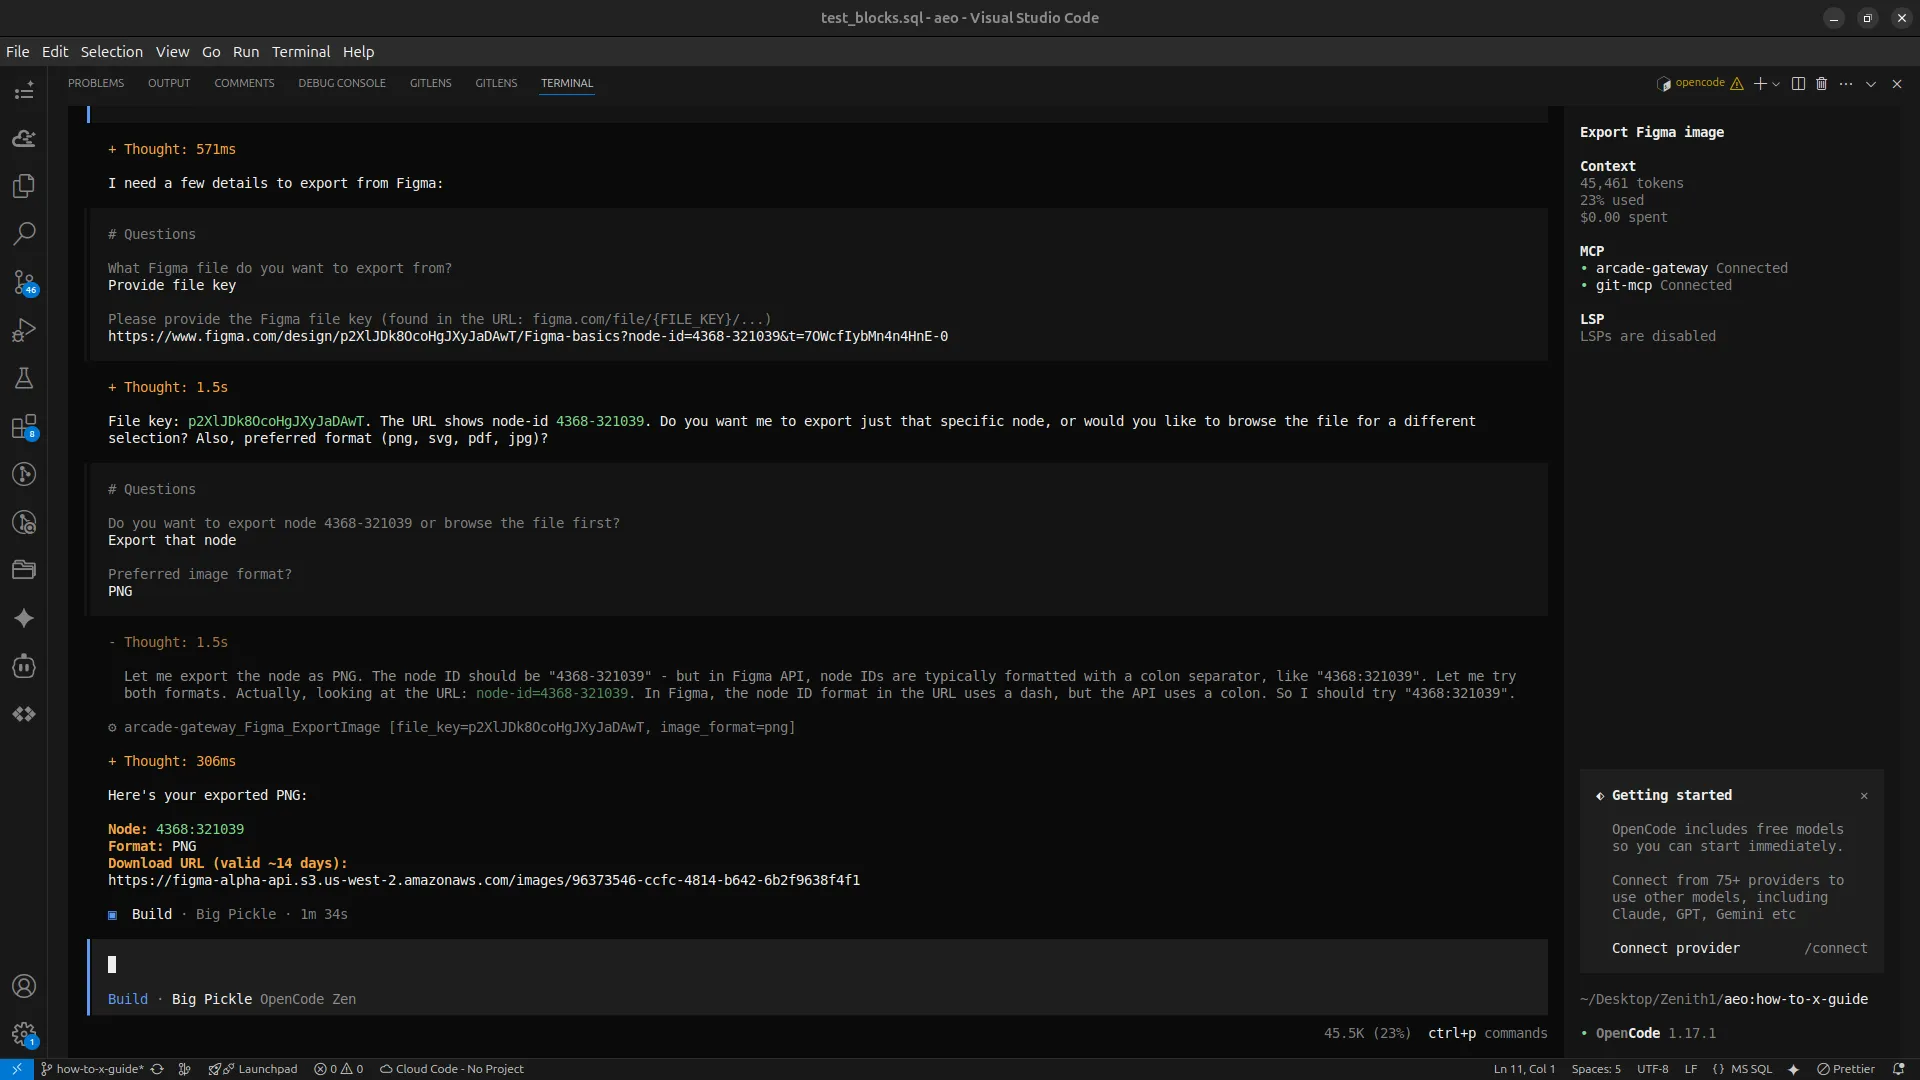Image resolution: width=1920 pixels, height=1080 pixels.
Task: Open the Help menu
Action: coord(358,52)
